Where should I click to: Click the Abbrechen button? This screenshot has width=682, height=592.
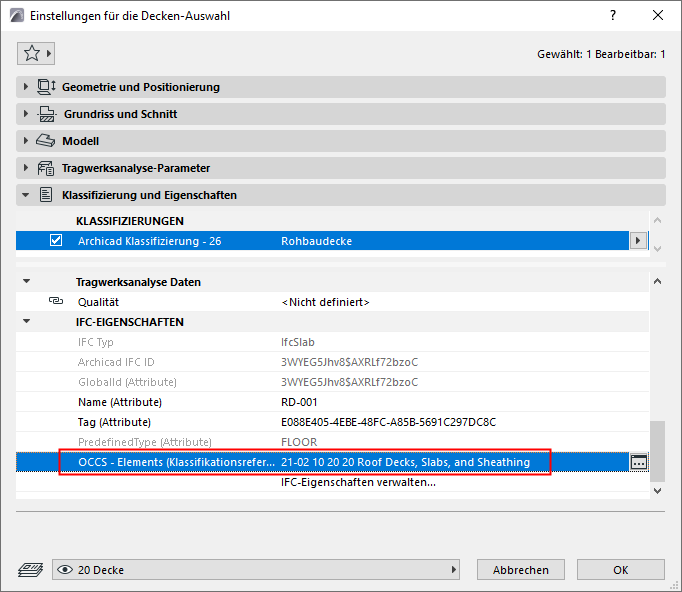pyautogui.click(x=521, y=569)
